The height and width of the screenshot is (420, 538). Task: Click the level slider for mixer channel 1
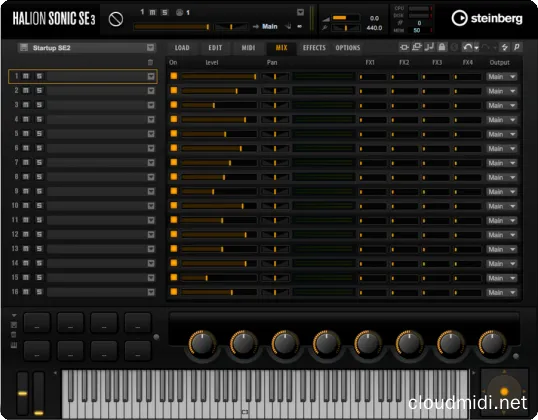pos(219,77)
